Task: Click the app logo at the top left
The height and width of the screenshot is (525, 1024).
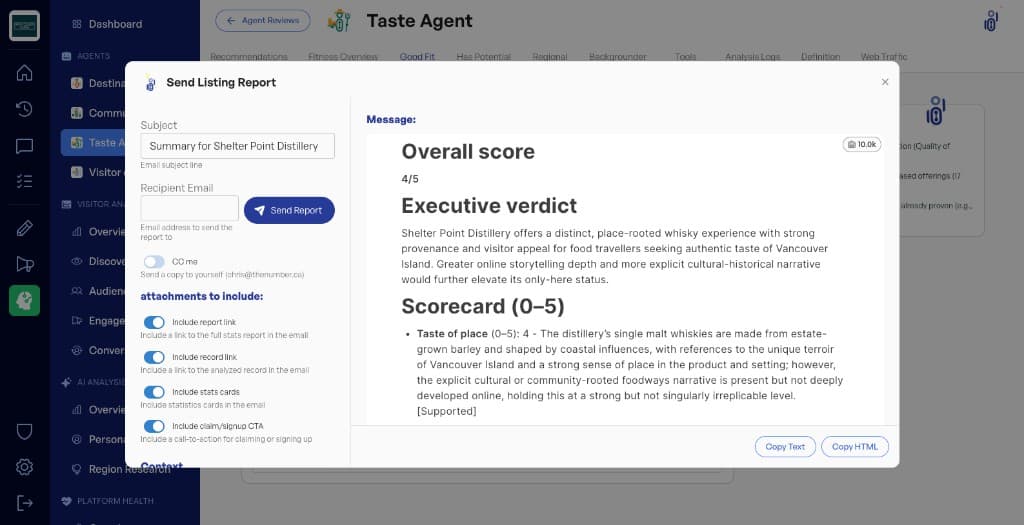Action: [x=24, y=25]
